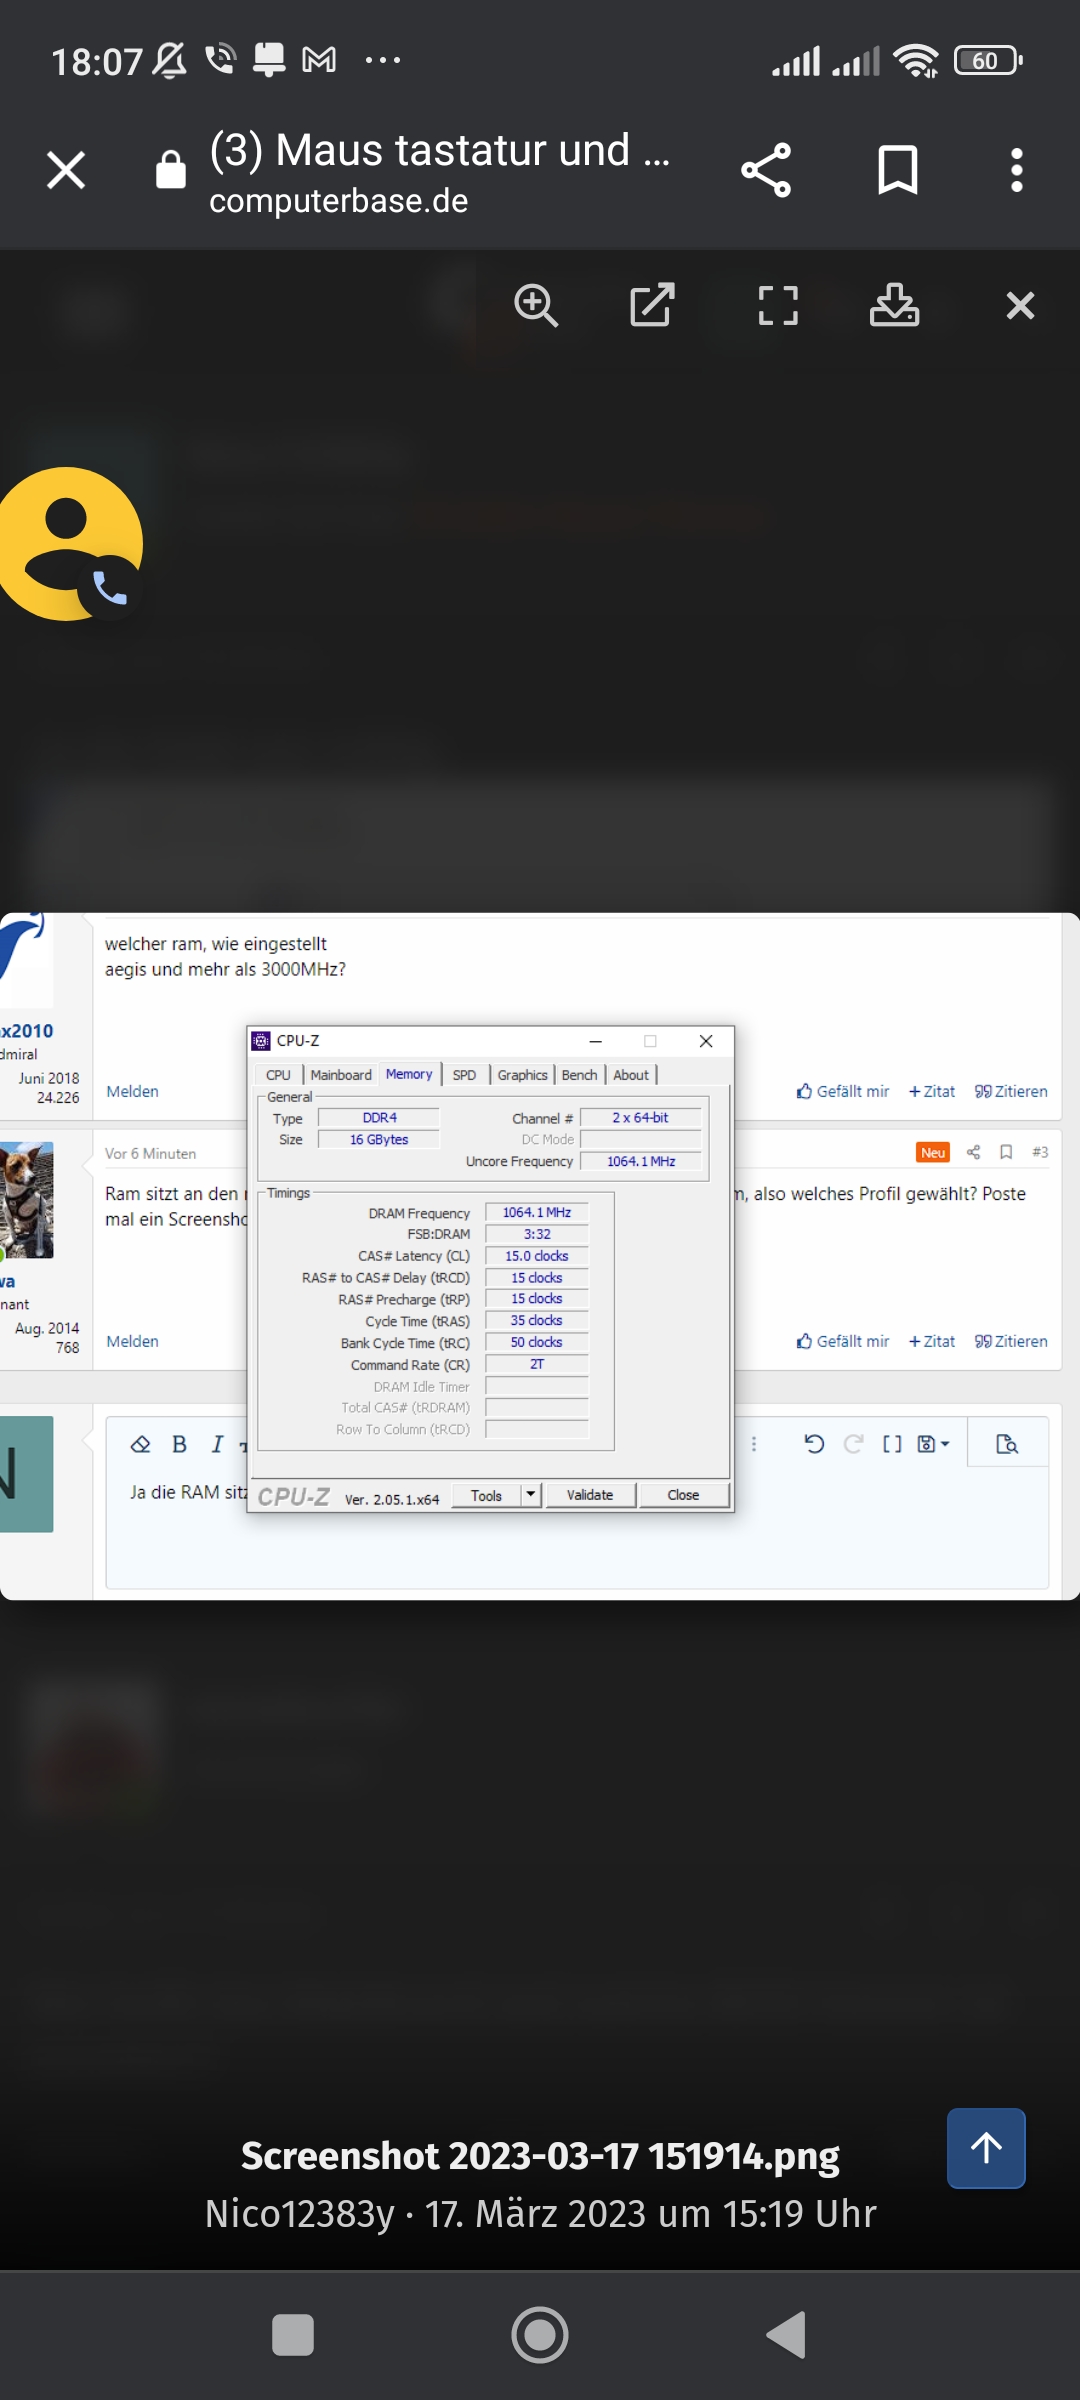This screenshot has width=1080, height=2400.
Task: Click the preview icon in reply editor
Action: (x=1007, y=1443)
